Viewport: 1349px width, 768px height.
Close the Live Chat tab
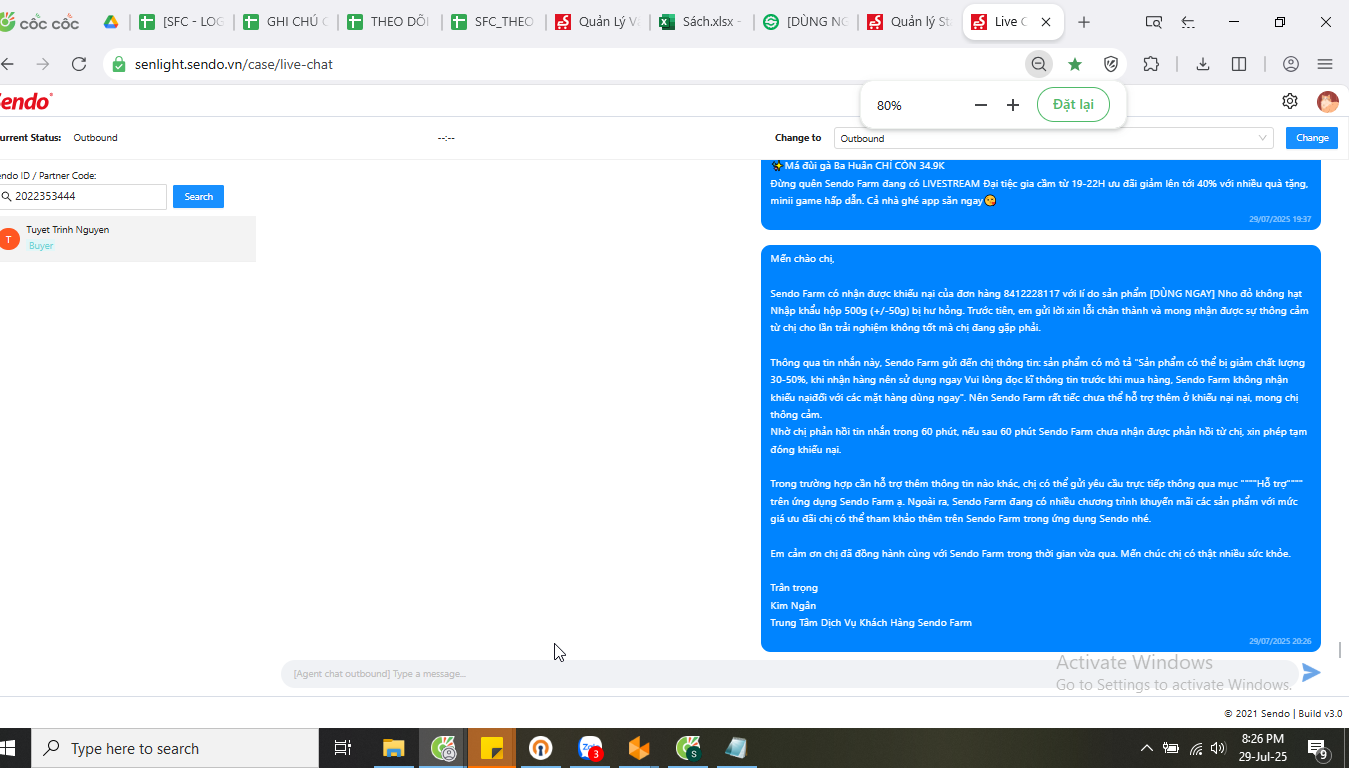click(1046, 22)
